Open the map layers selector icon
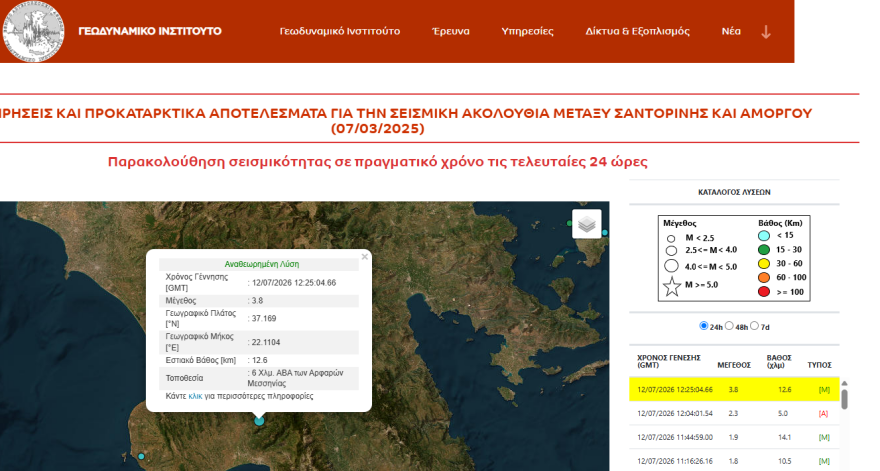This screenshot has height=471, width=880. coord(586,224)
